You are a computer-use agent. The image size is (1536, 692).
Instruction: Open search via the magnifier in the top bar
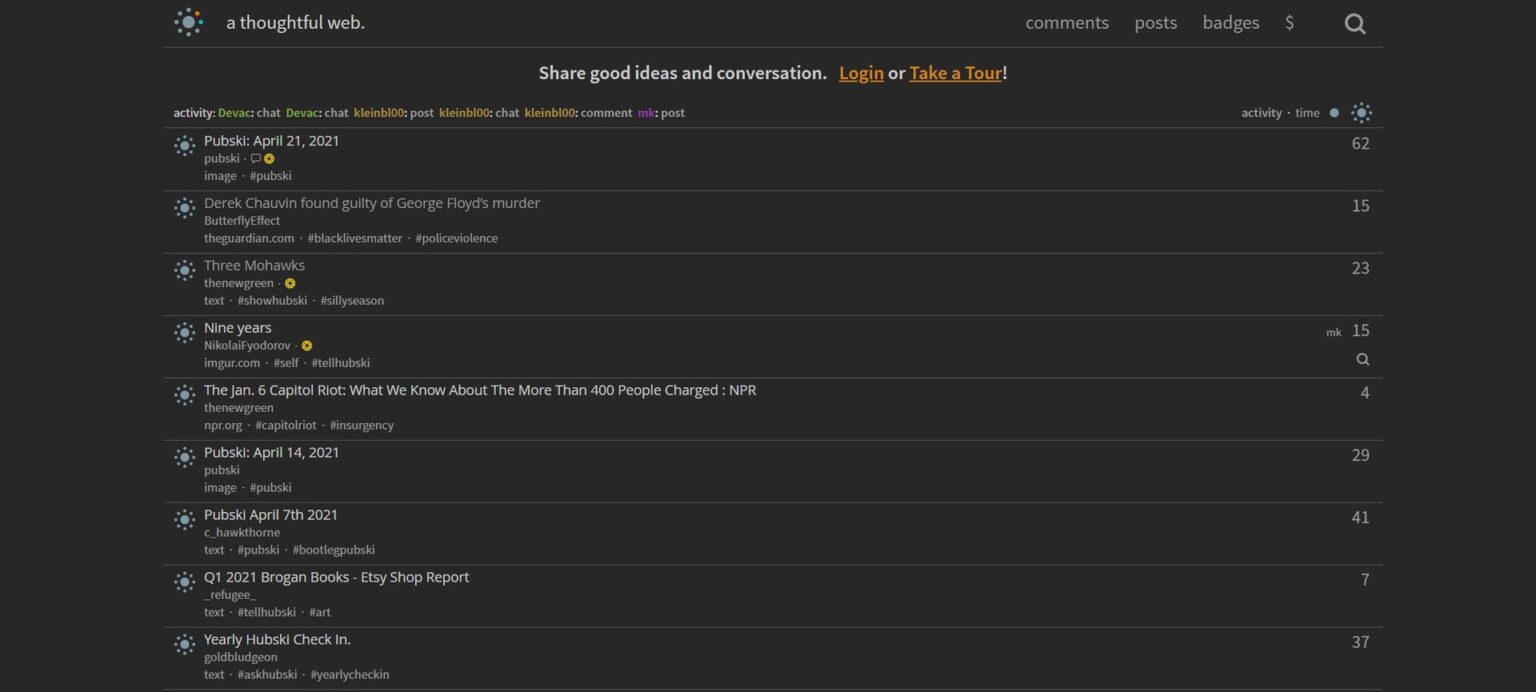(x=1354, y=22)
